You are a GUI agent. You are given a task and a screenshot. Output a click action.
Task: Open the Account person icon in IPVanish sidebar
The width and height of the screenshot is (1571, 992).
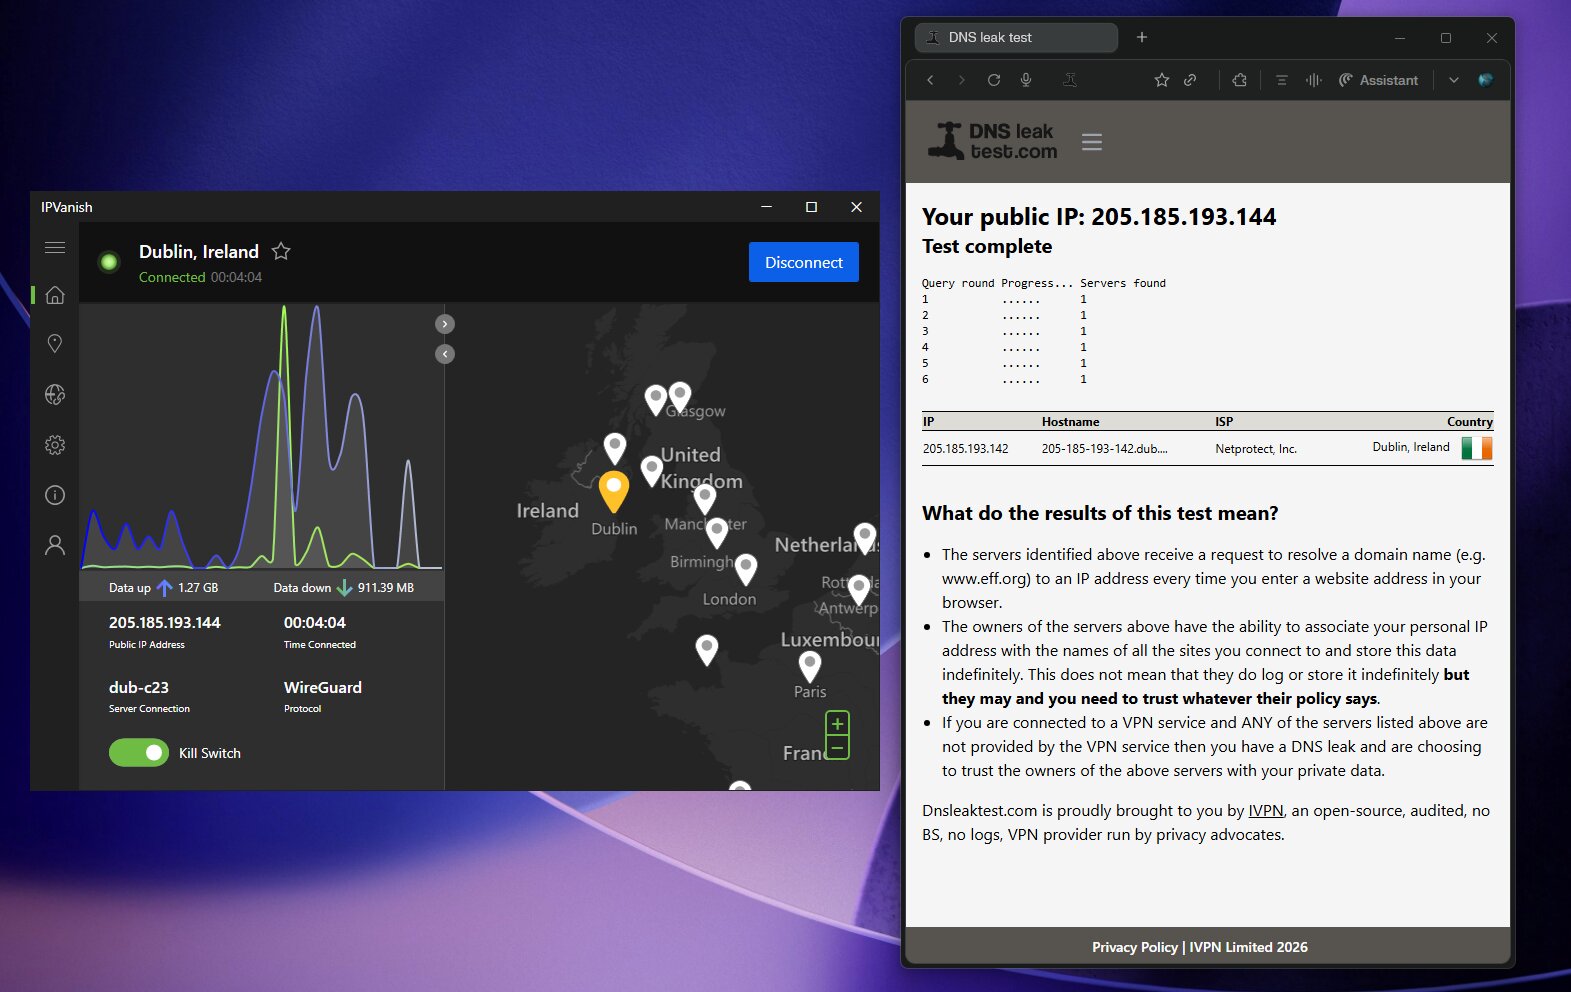(55, 545)
